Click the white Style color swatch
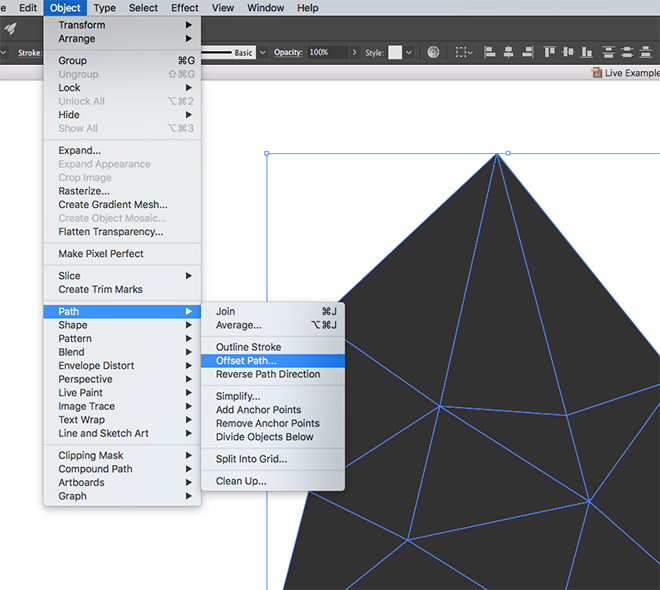The height and width of the screenshot is (590, 660). click(395, 52)
